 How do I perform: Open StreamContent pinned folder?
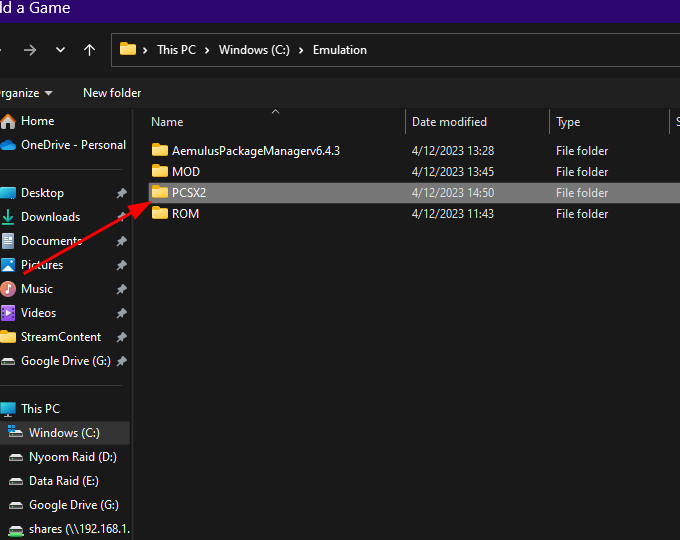[61, 337]
